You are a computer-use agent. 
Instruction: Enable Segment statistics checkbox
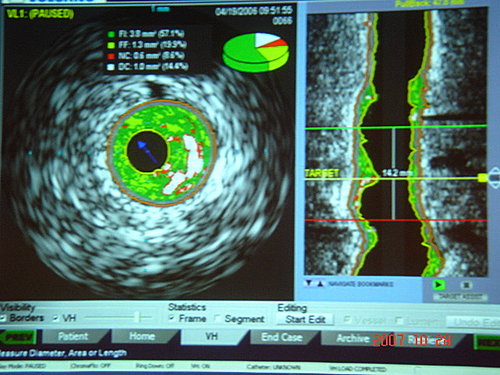[x=217, y=319]
